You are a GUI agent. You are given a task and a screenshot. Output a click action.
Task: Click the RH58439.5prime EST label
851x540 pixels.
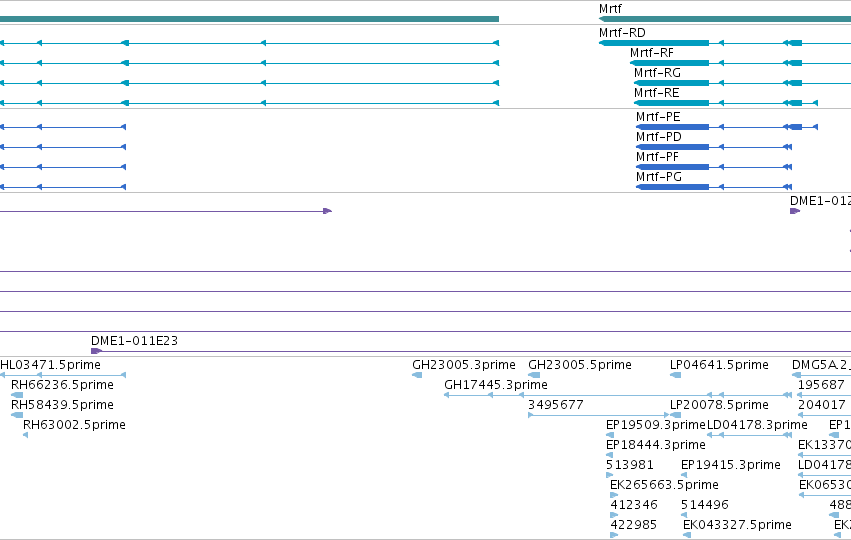tap(62, 405)
